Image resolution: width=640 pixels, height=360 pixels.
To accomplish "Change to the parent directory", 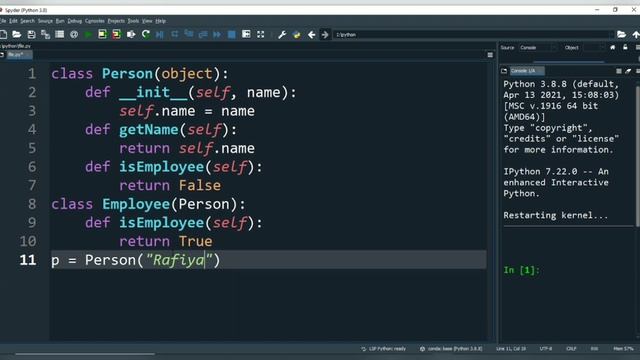I will tap(636, 35).
